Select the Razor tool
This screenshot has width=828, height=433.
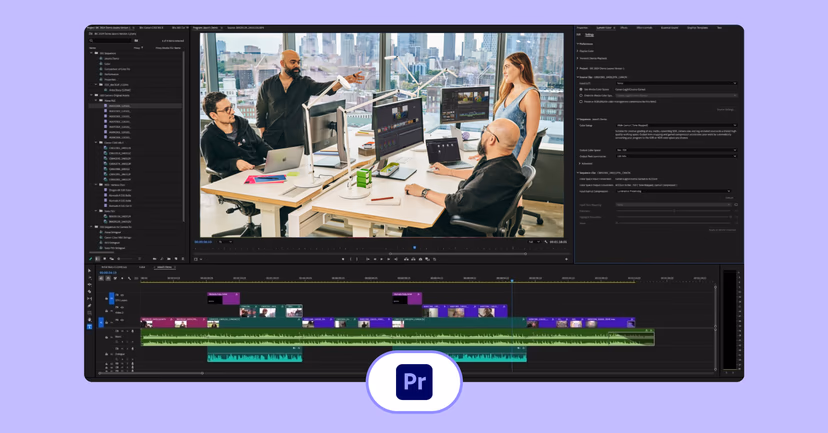point(89,291)
